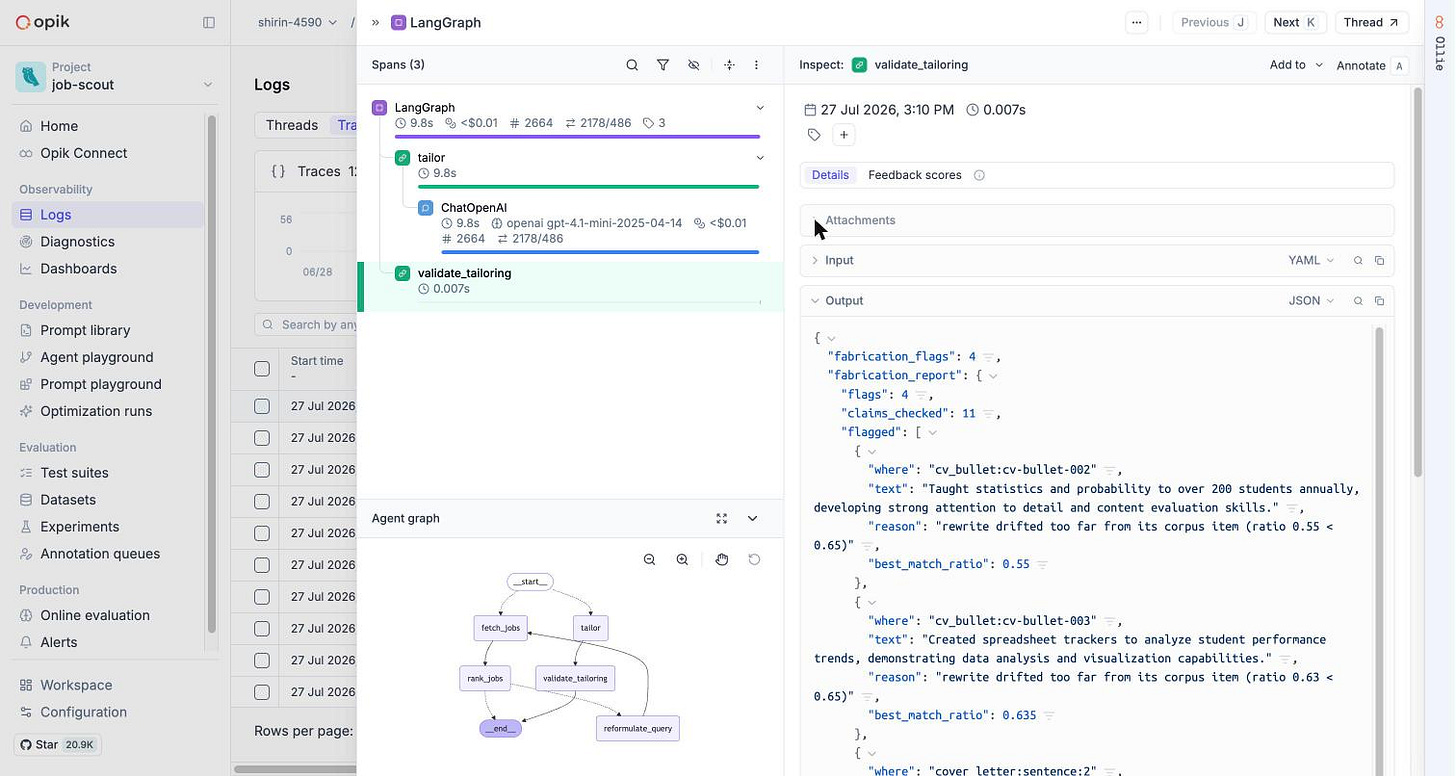Go to the Next trace
The image size is (1456, 776).
pyautogui.click(x=1296, y=22)
